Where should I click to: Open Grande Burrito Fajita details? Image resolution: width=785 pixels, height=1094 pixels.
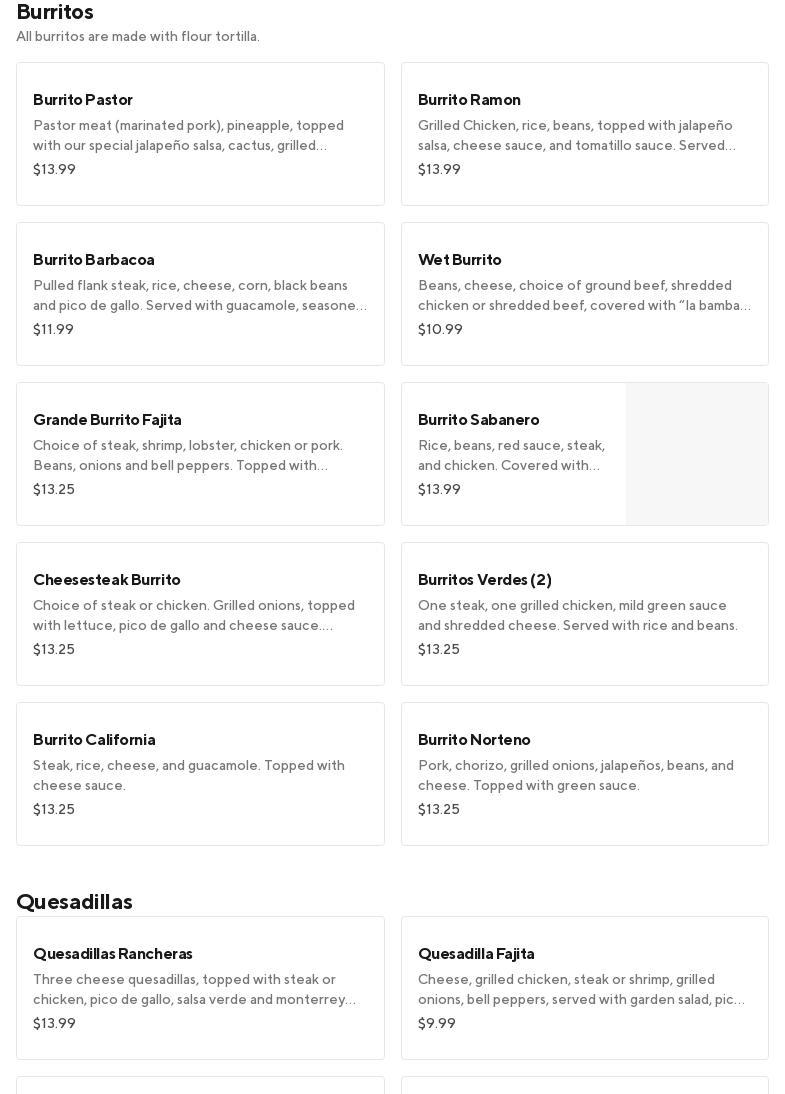(200, 454)
